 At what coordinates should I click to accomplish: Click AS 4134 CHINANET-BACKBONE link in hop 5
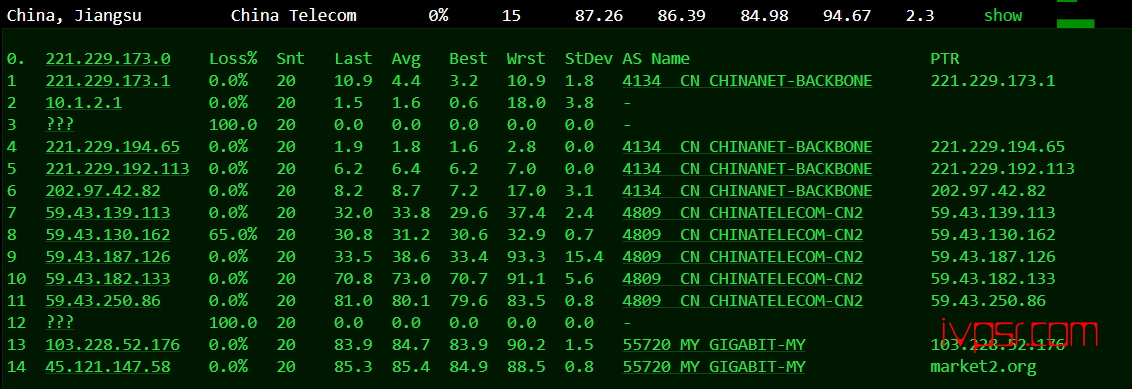(x=747, y=169)
